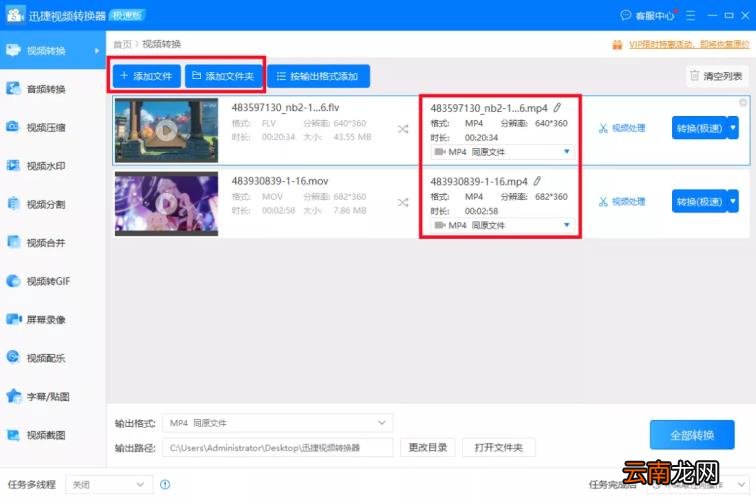Image resolution: width=756 pixels, height=501 pixels.
Task: Open the 视频转换 sidebar section
Action: point(53,50)
